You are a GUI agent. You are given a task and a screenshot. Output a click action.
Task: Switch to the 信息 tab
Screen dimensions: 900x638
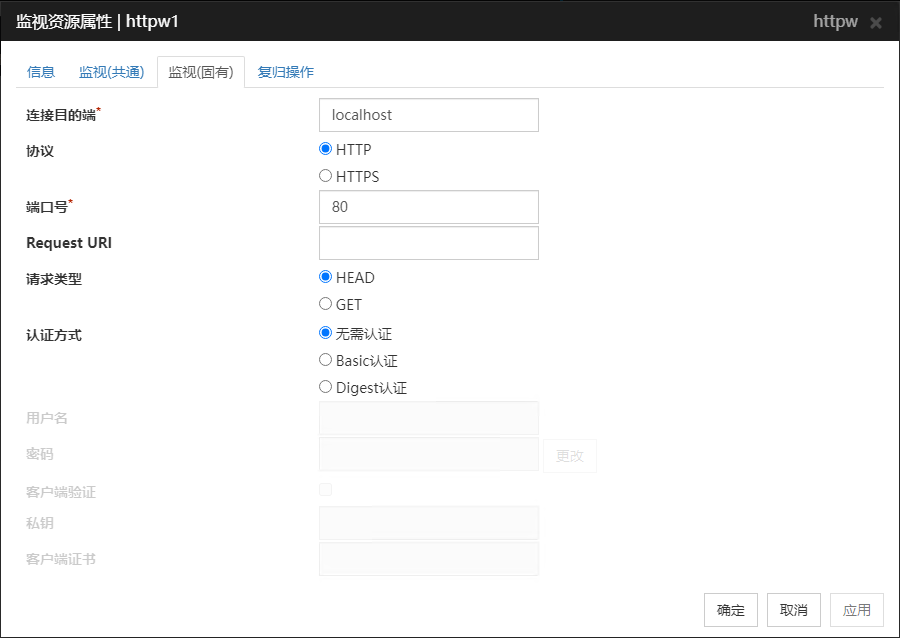click(41, 72)
